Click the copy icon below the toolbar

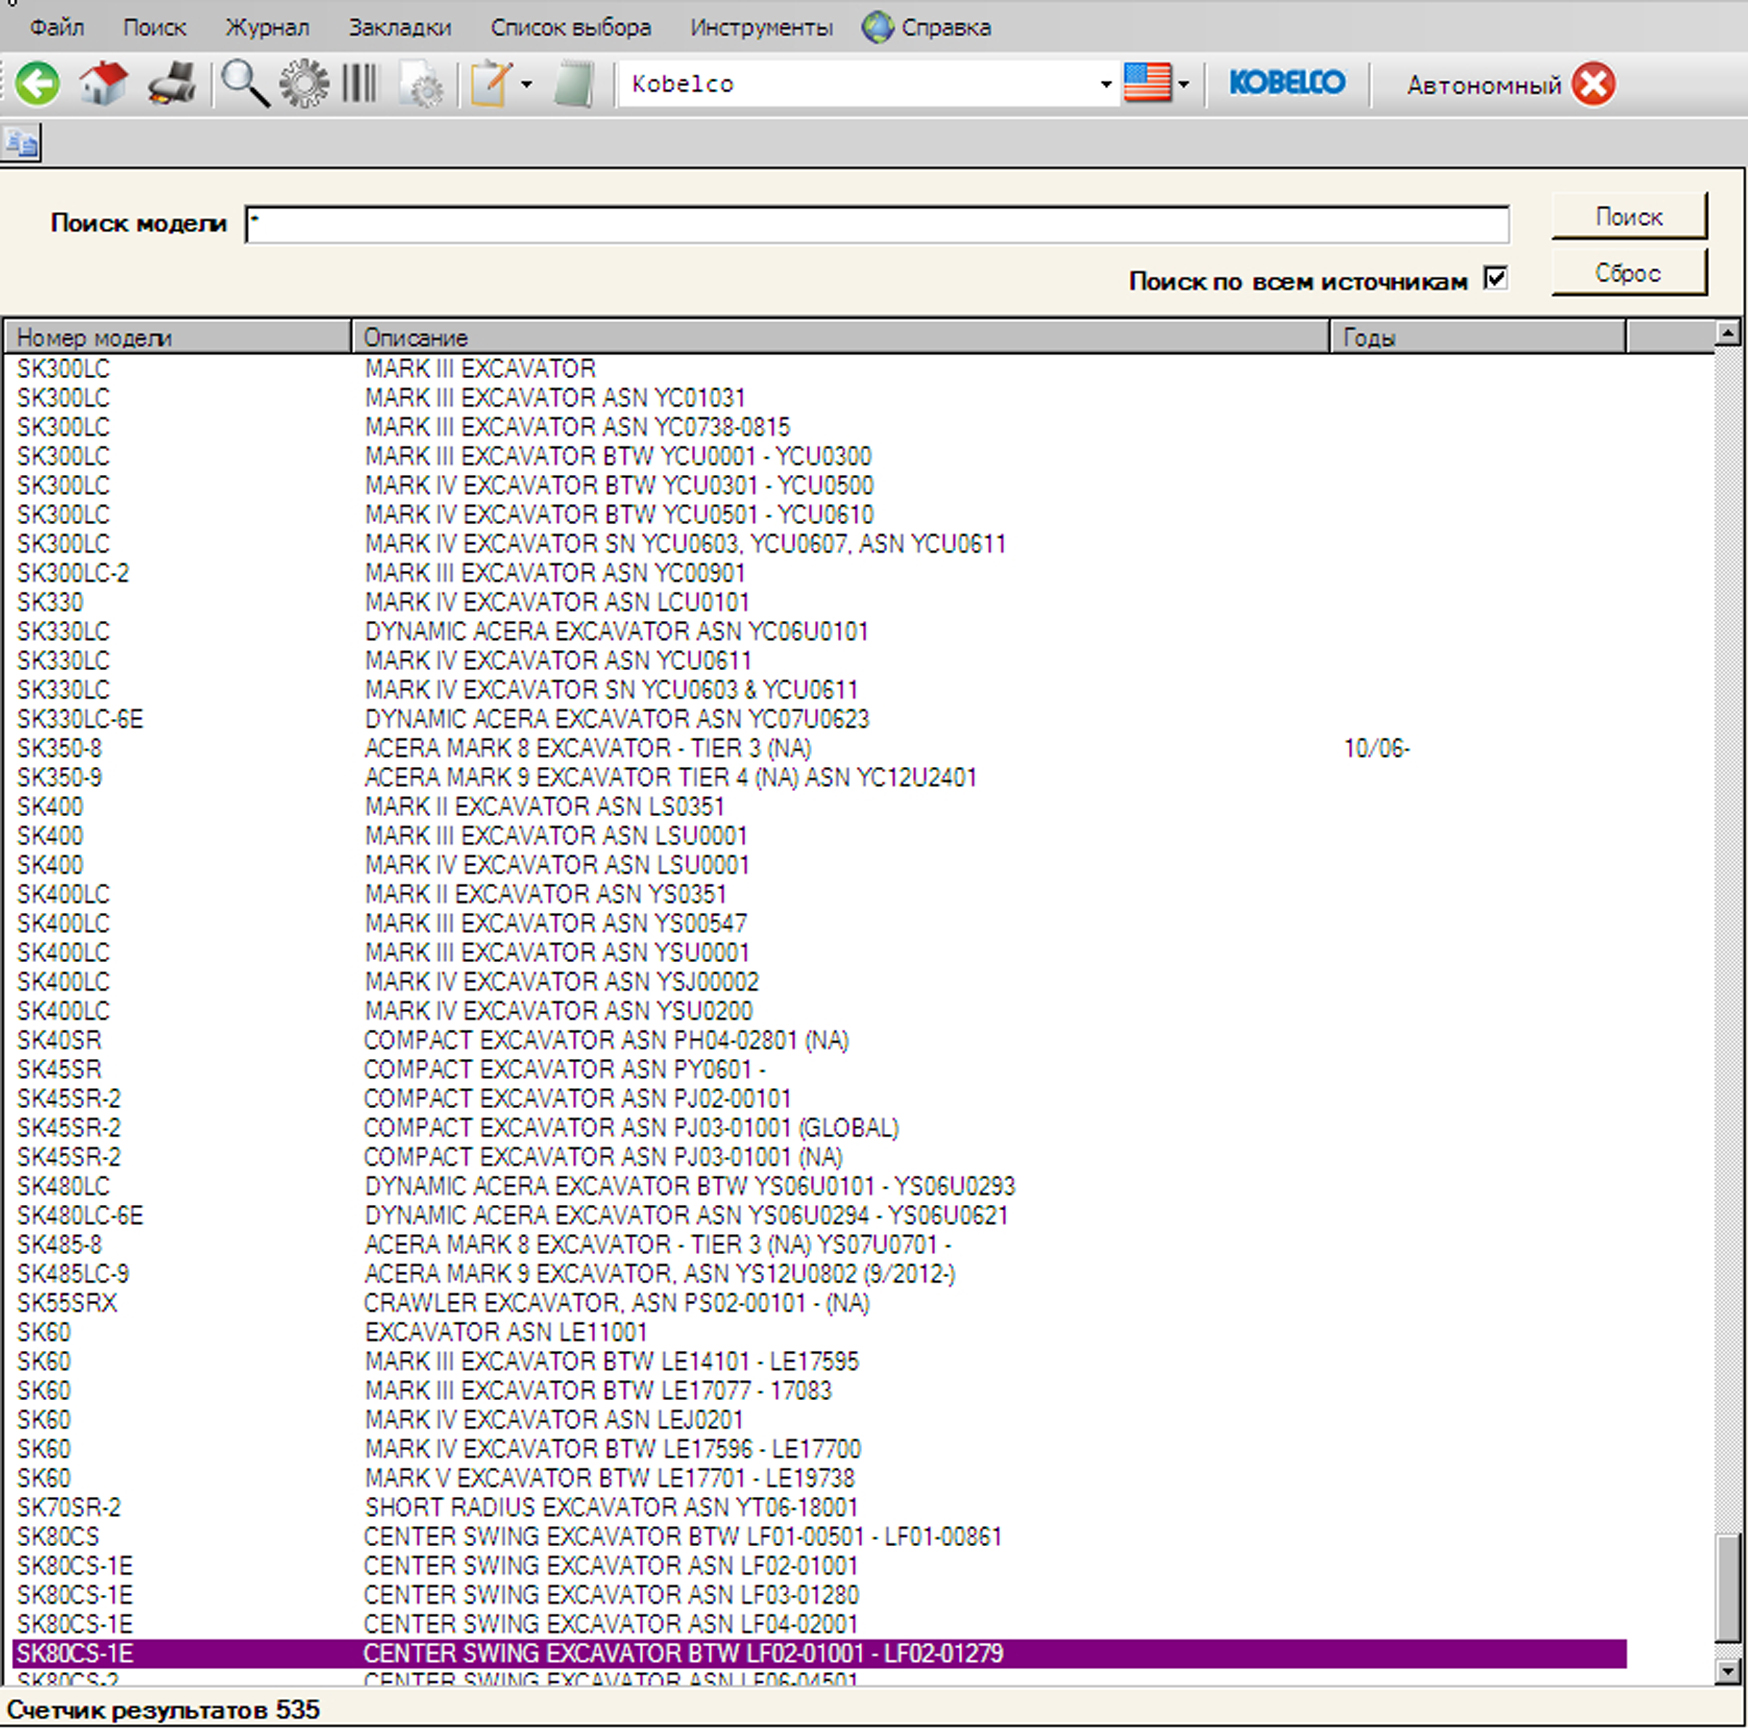tap(21, 143)
